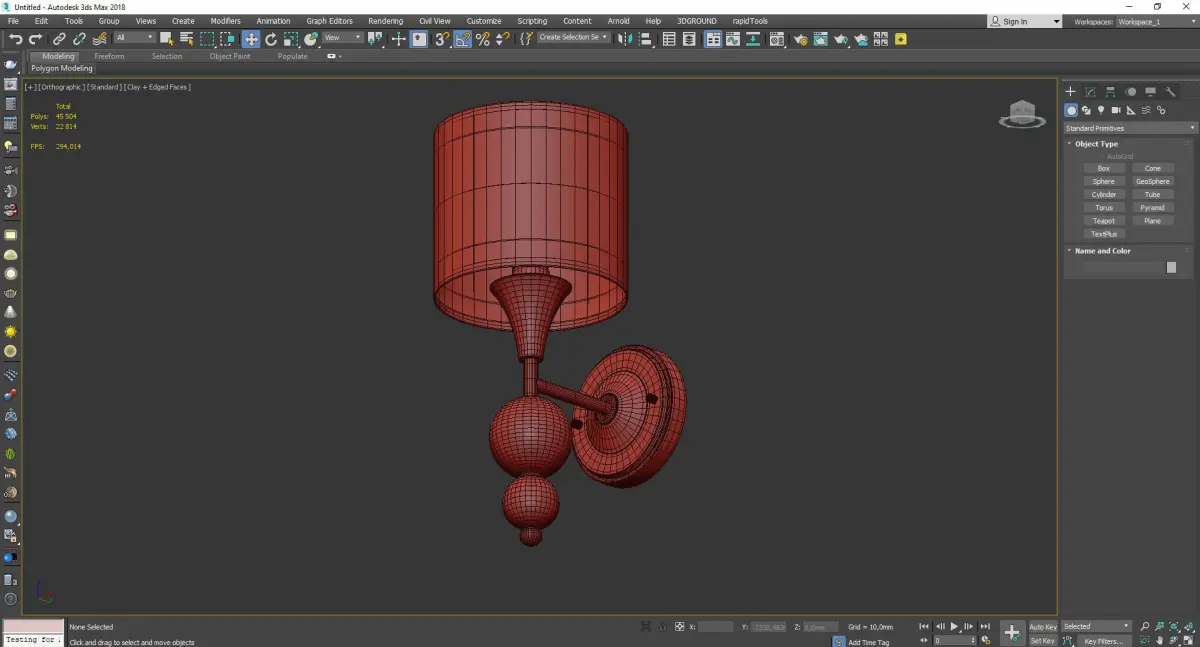Collapse the Object Type rollout
1200x647 pixels.
(x=1096, y=144)
